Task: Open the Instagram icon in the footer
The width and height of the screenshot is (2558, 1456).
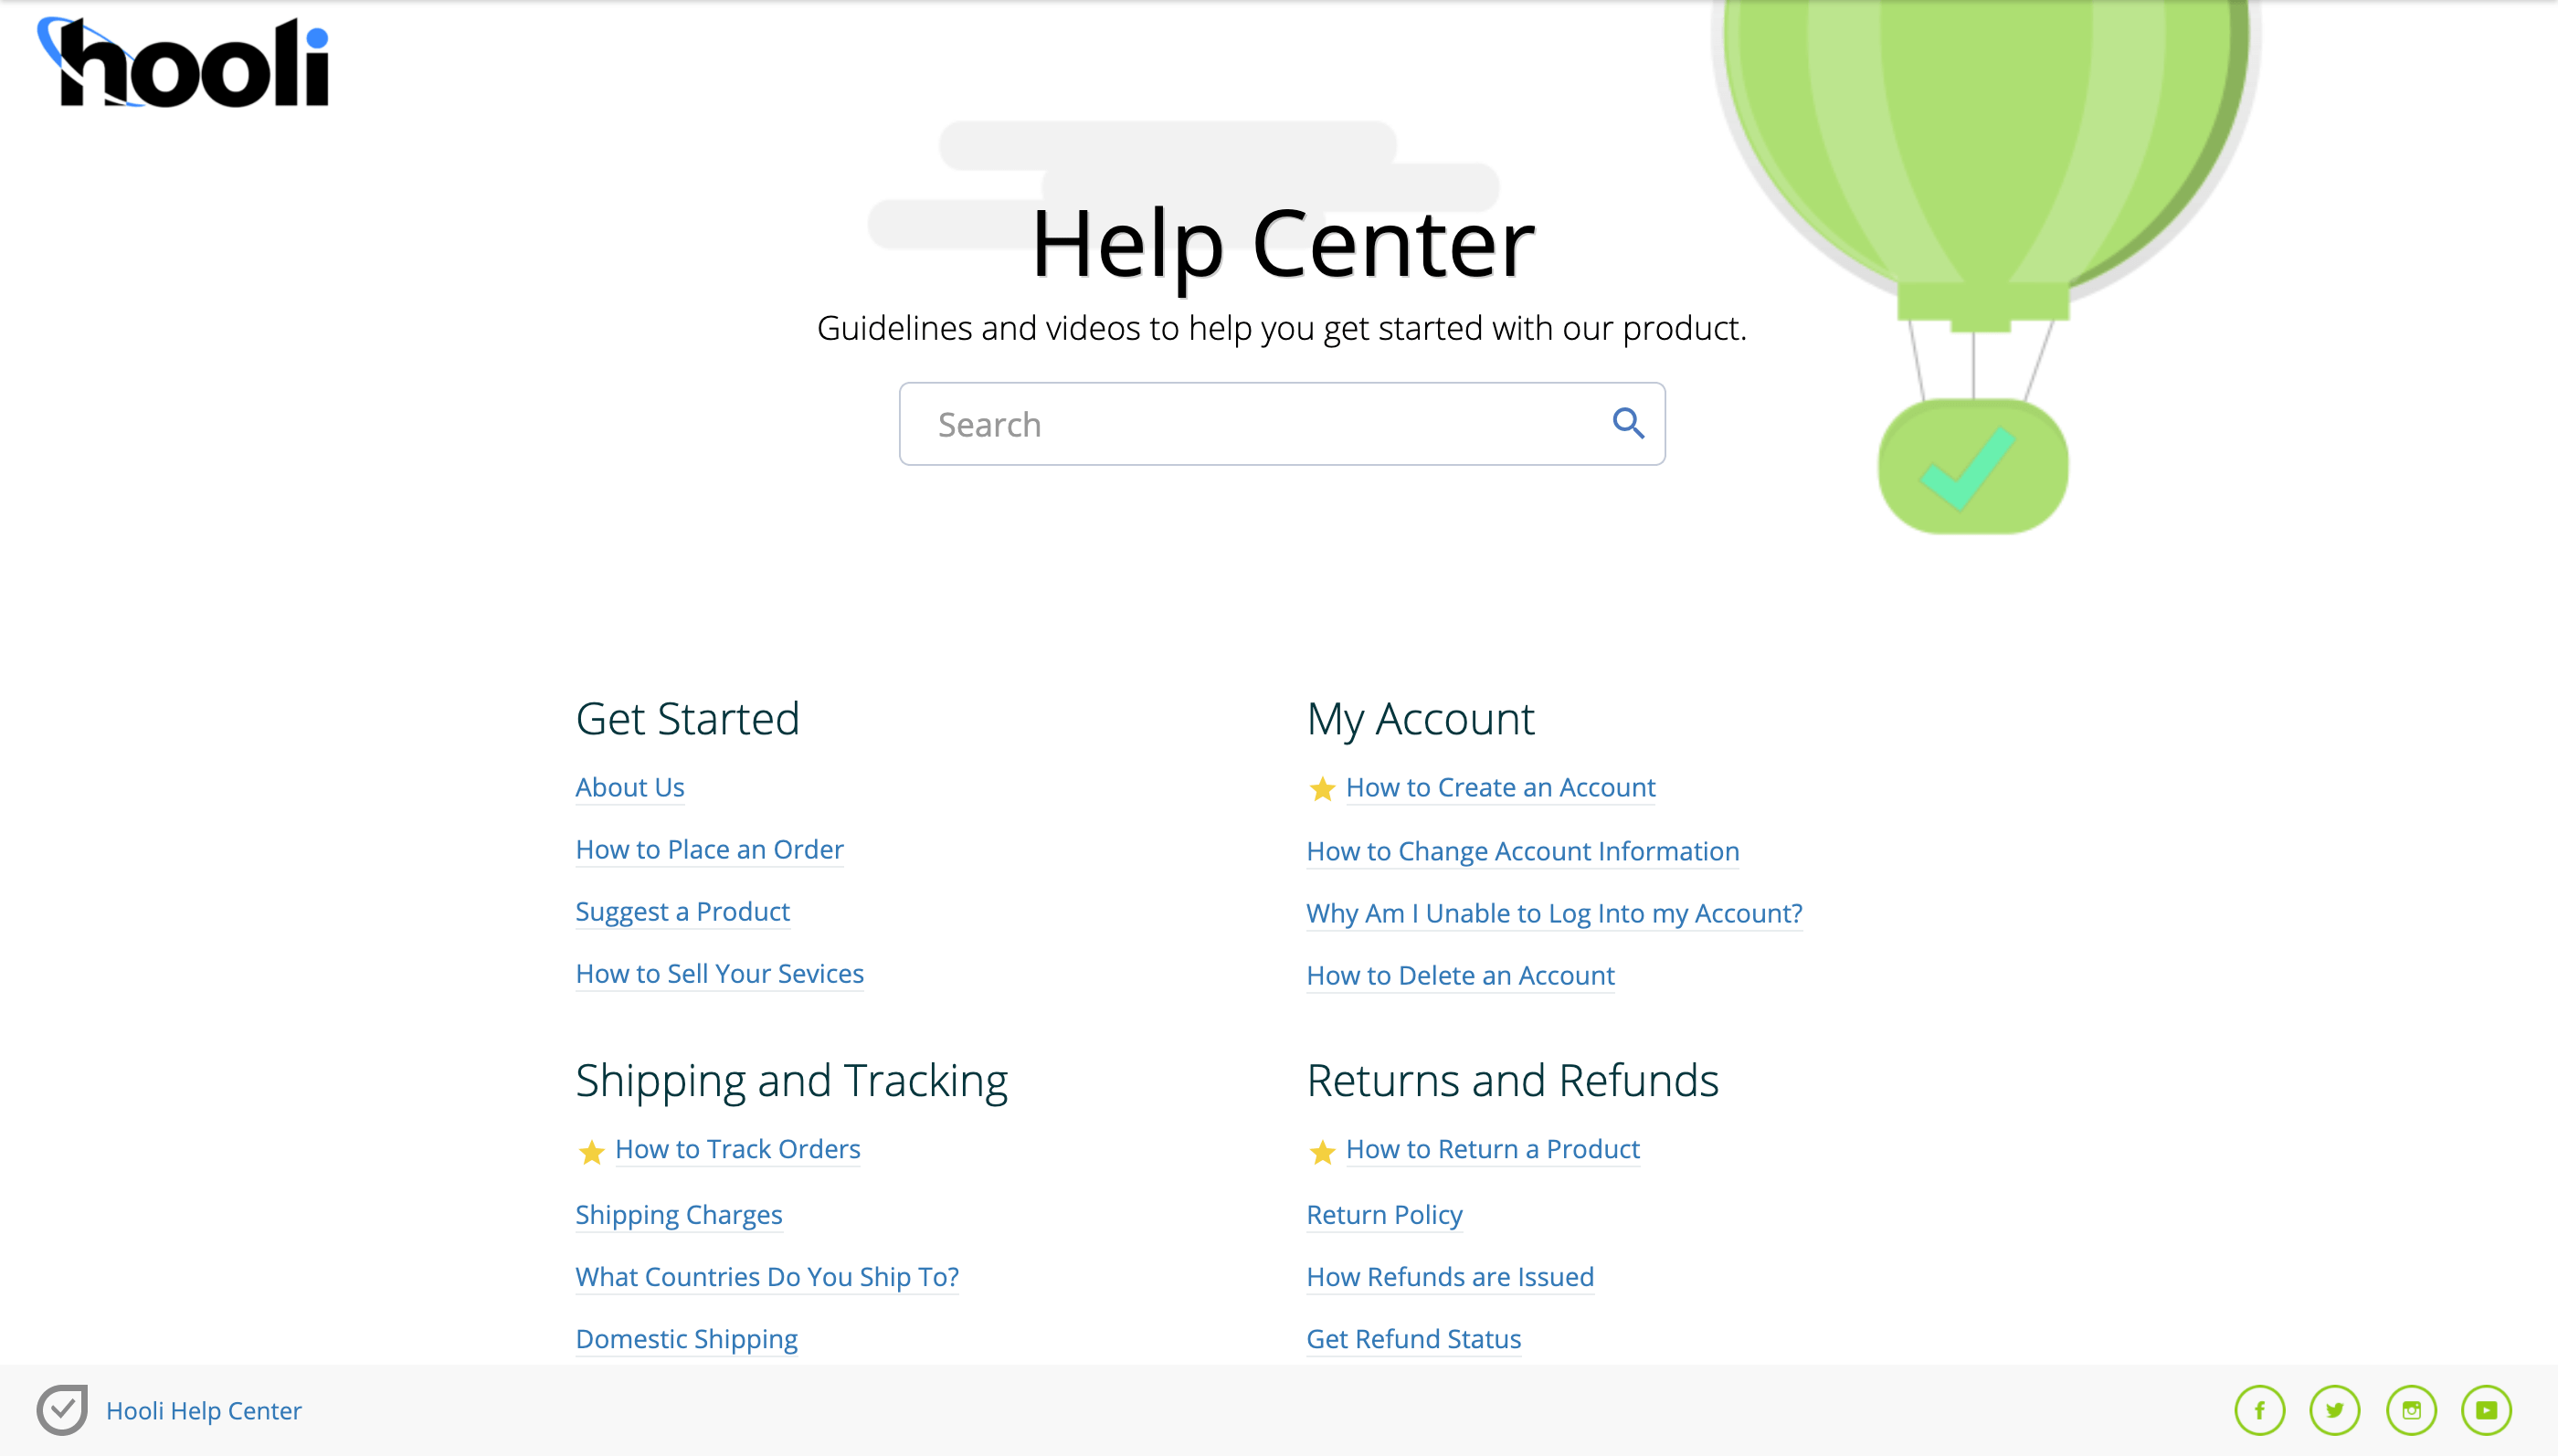Action: coord(2411,1410)
